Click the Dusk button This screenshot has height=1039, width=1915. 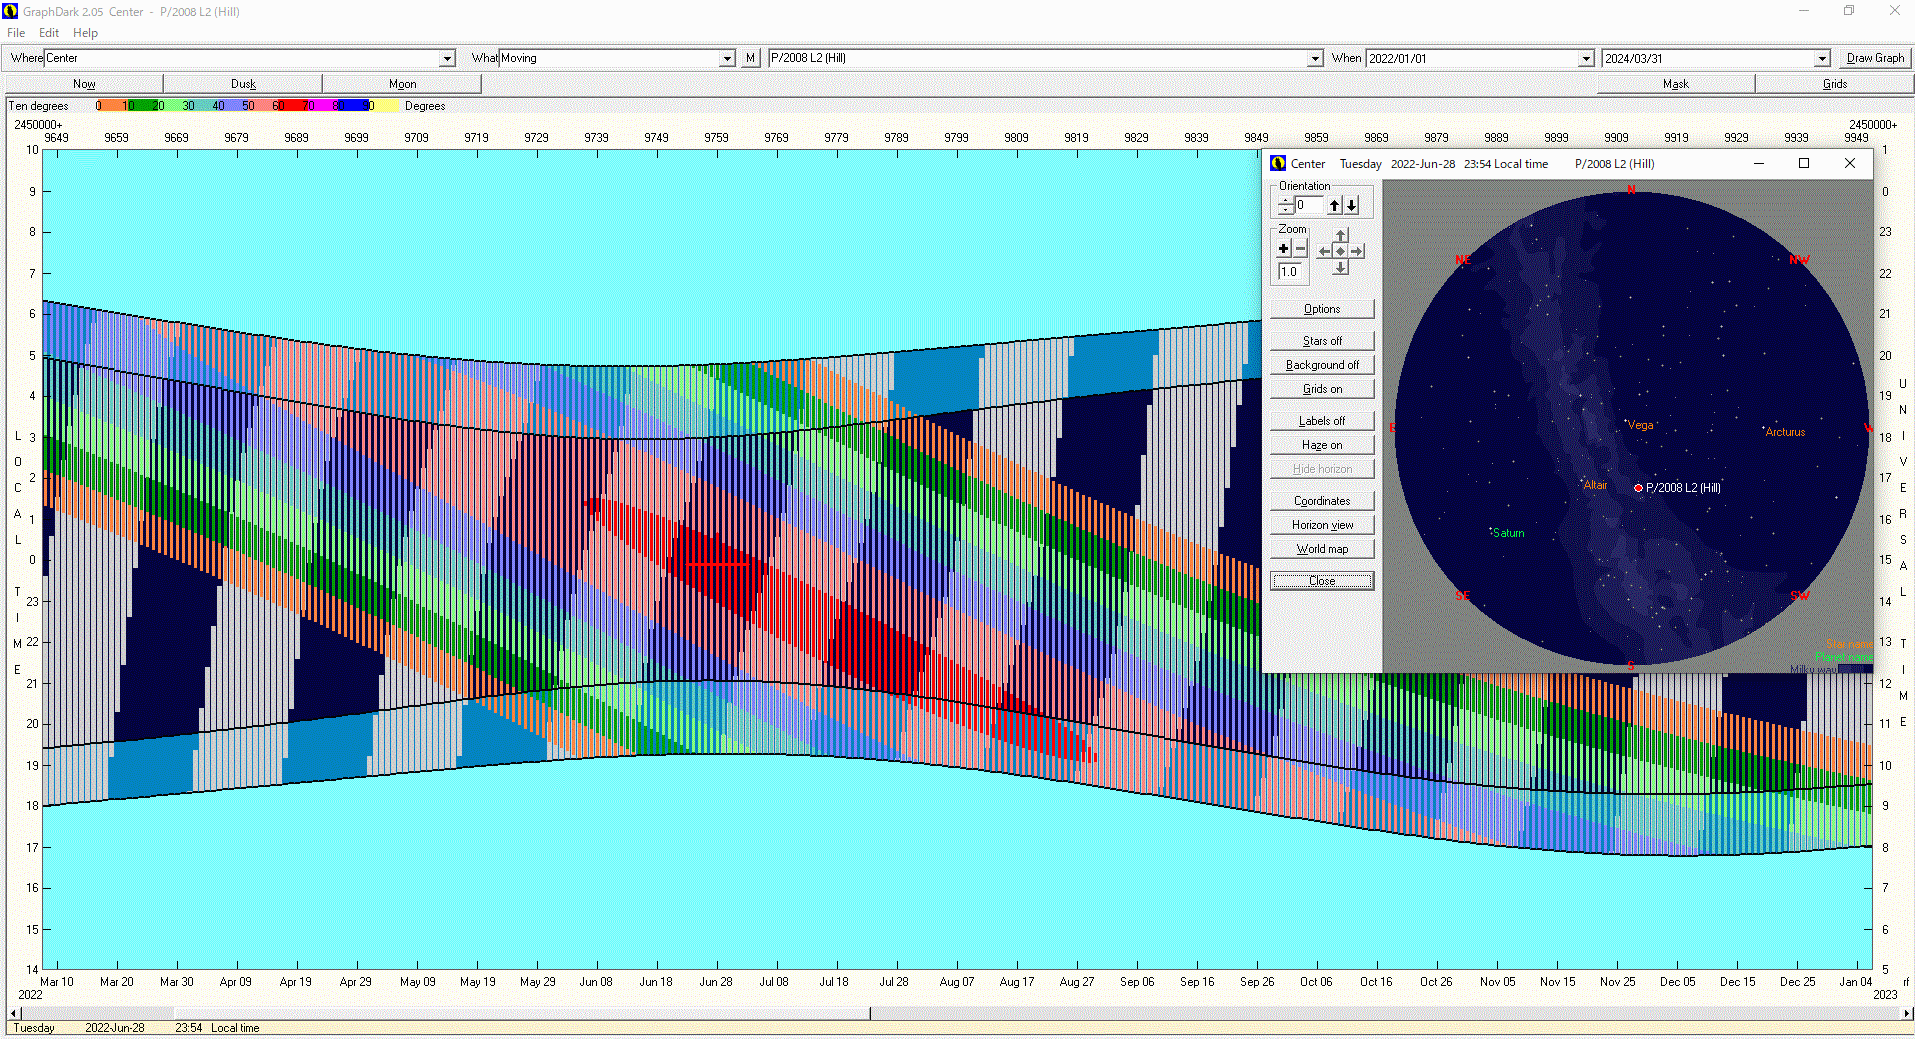pyautogui.click(x=243, y=84)
